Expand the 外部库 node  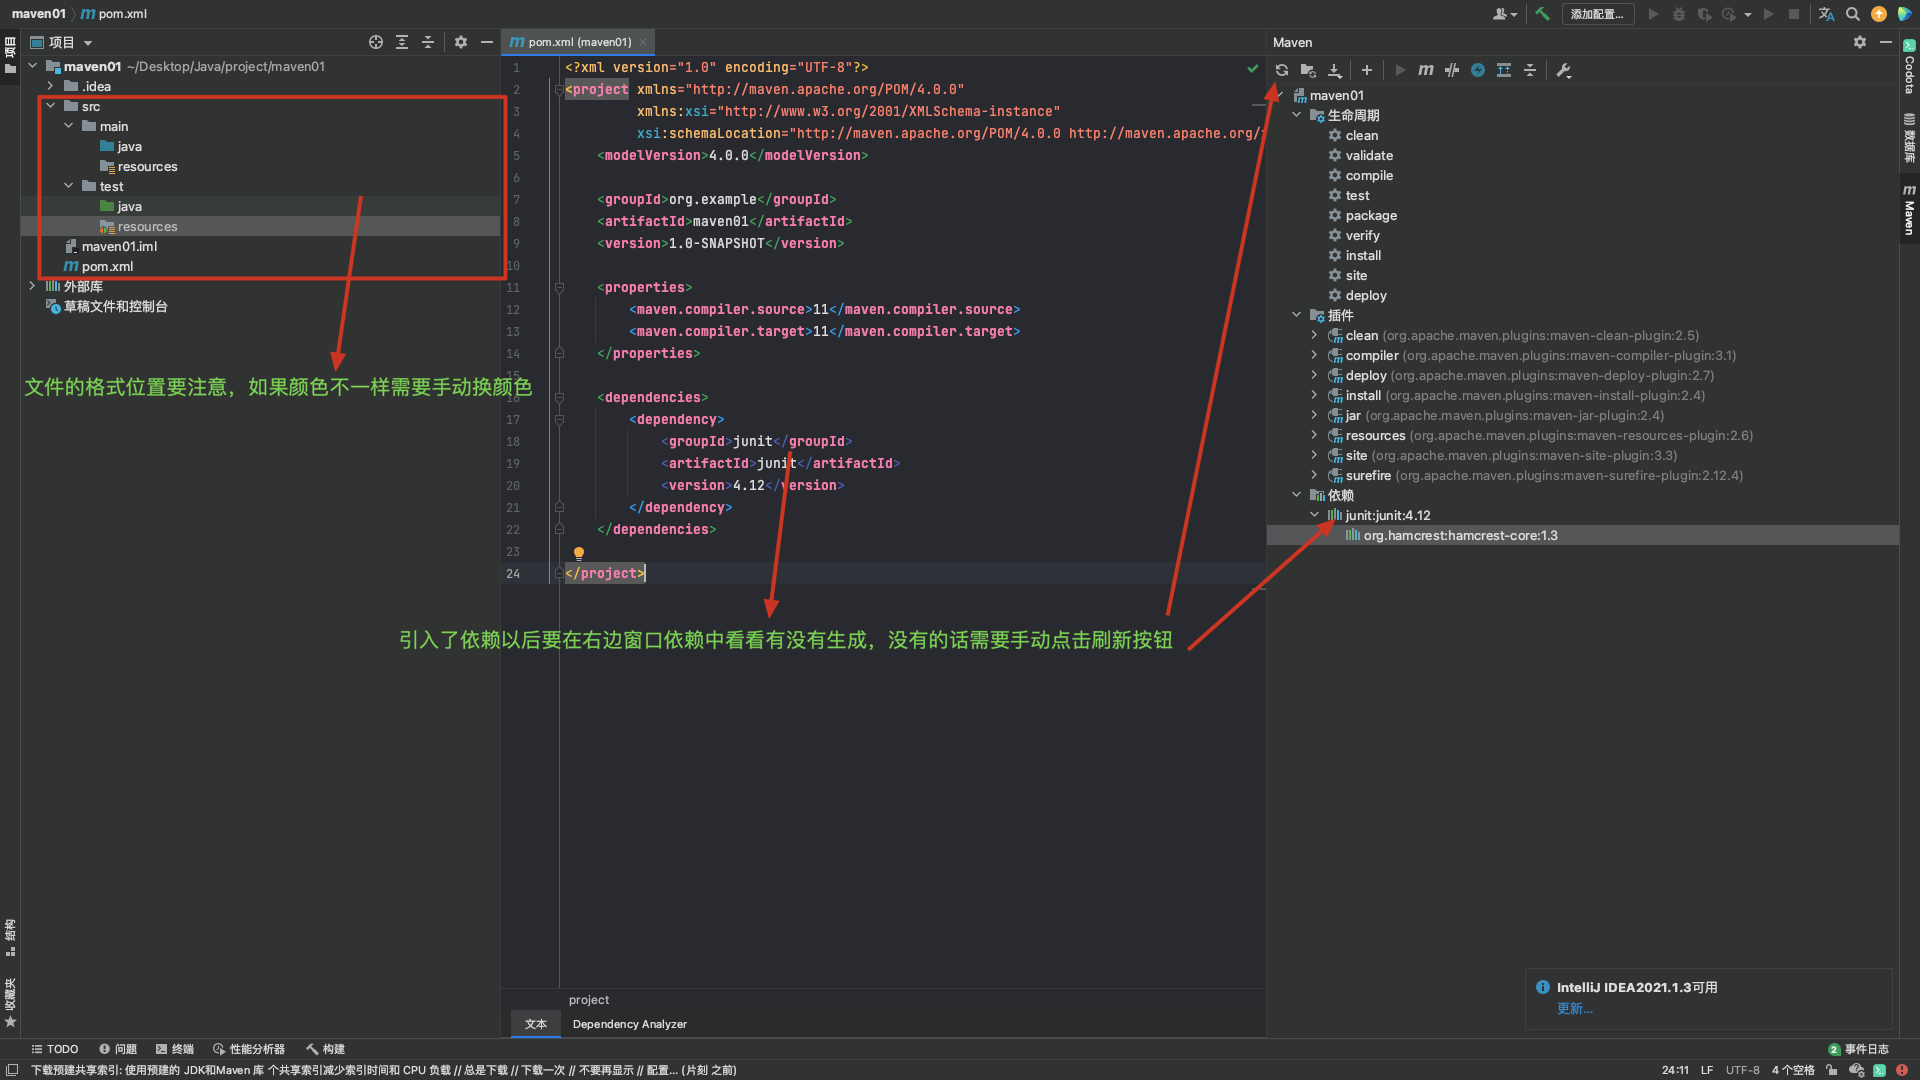tap(32, 286)
